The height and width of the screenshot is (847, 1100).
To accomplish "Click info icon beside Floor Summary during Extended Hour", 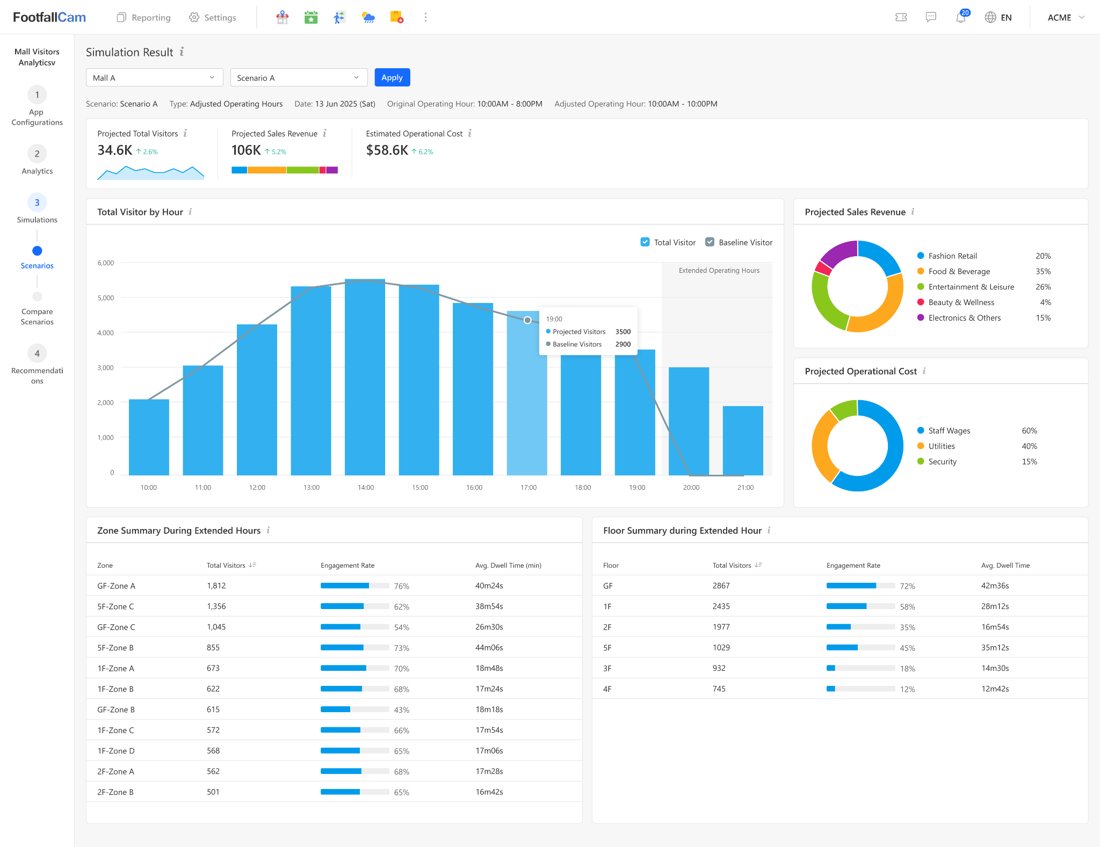I will point(769,530).
